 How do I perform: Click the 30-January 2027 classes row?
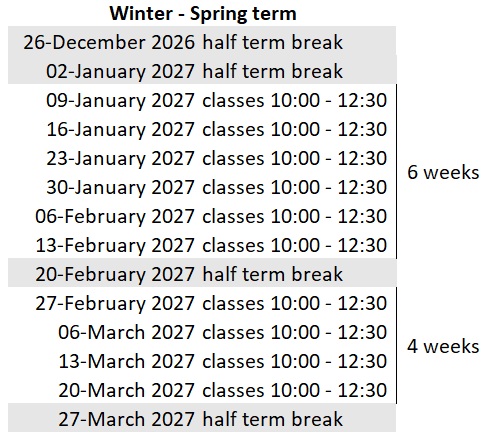(x=202, y=187)
